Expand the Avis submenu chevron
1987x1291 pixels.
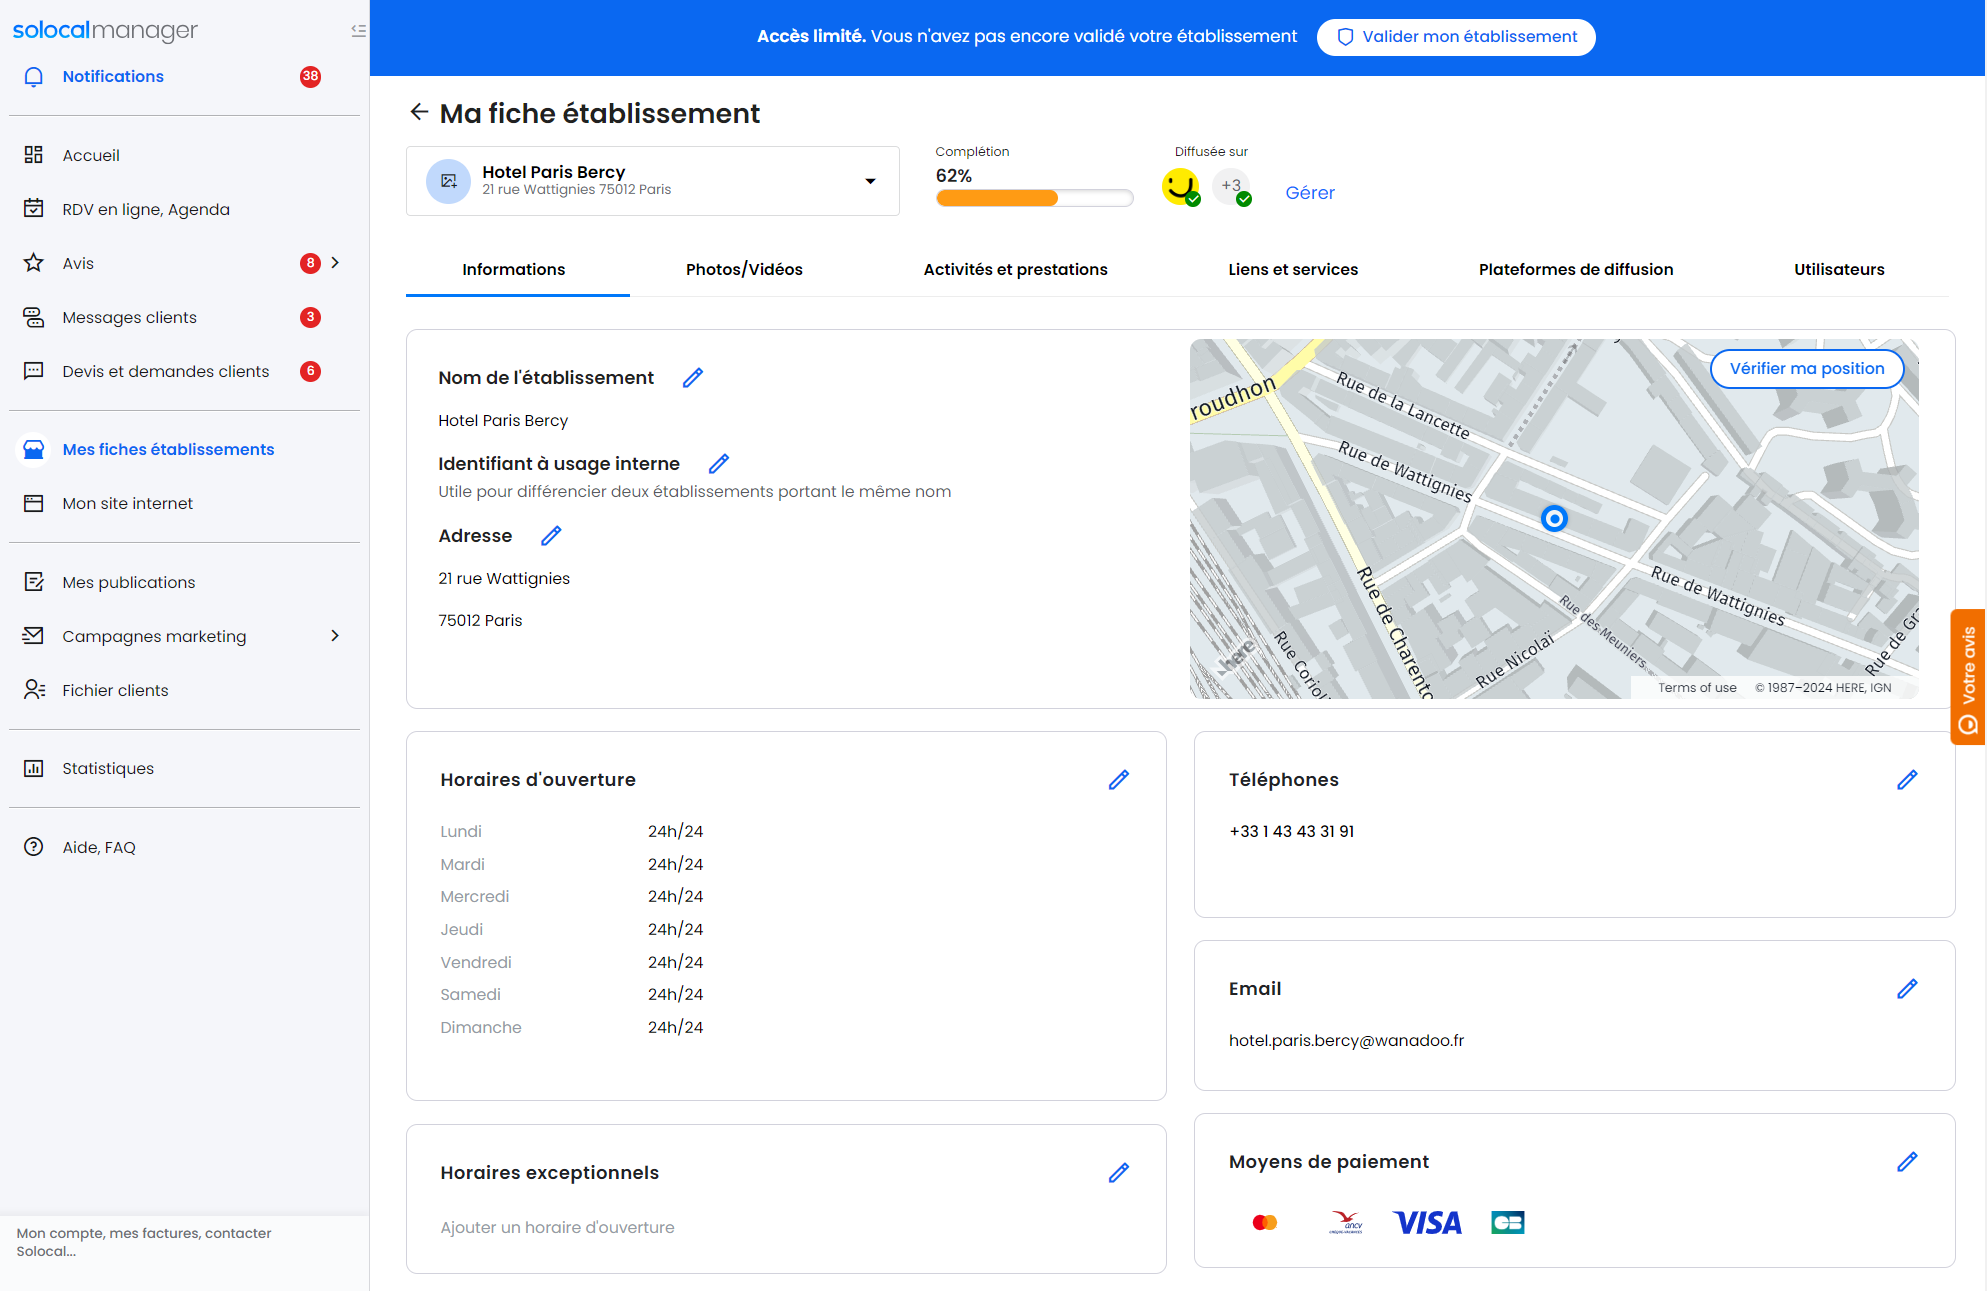point(335,263)
